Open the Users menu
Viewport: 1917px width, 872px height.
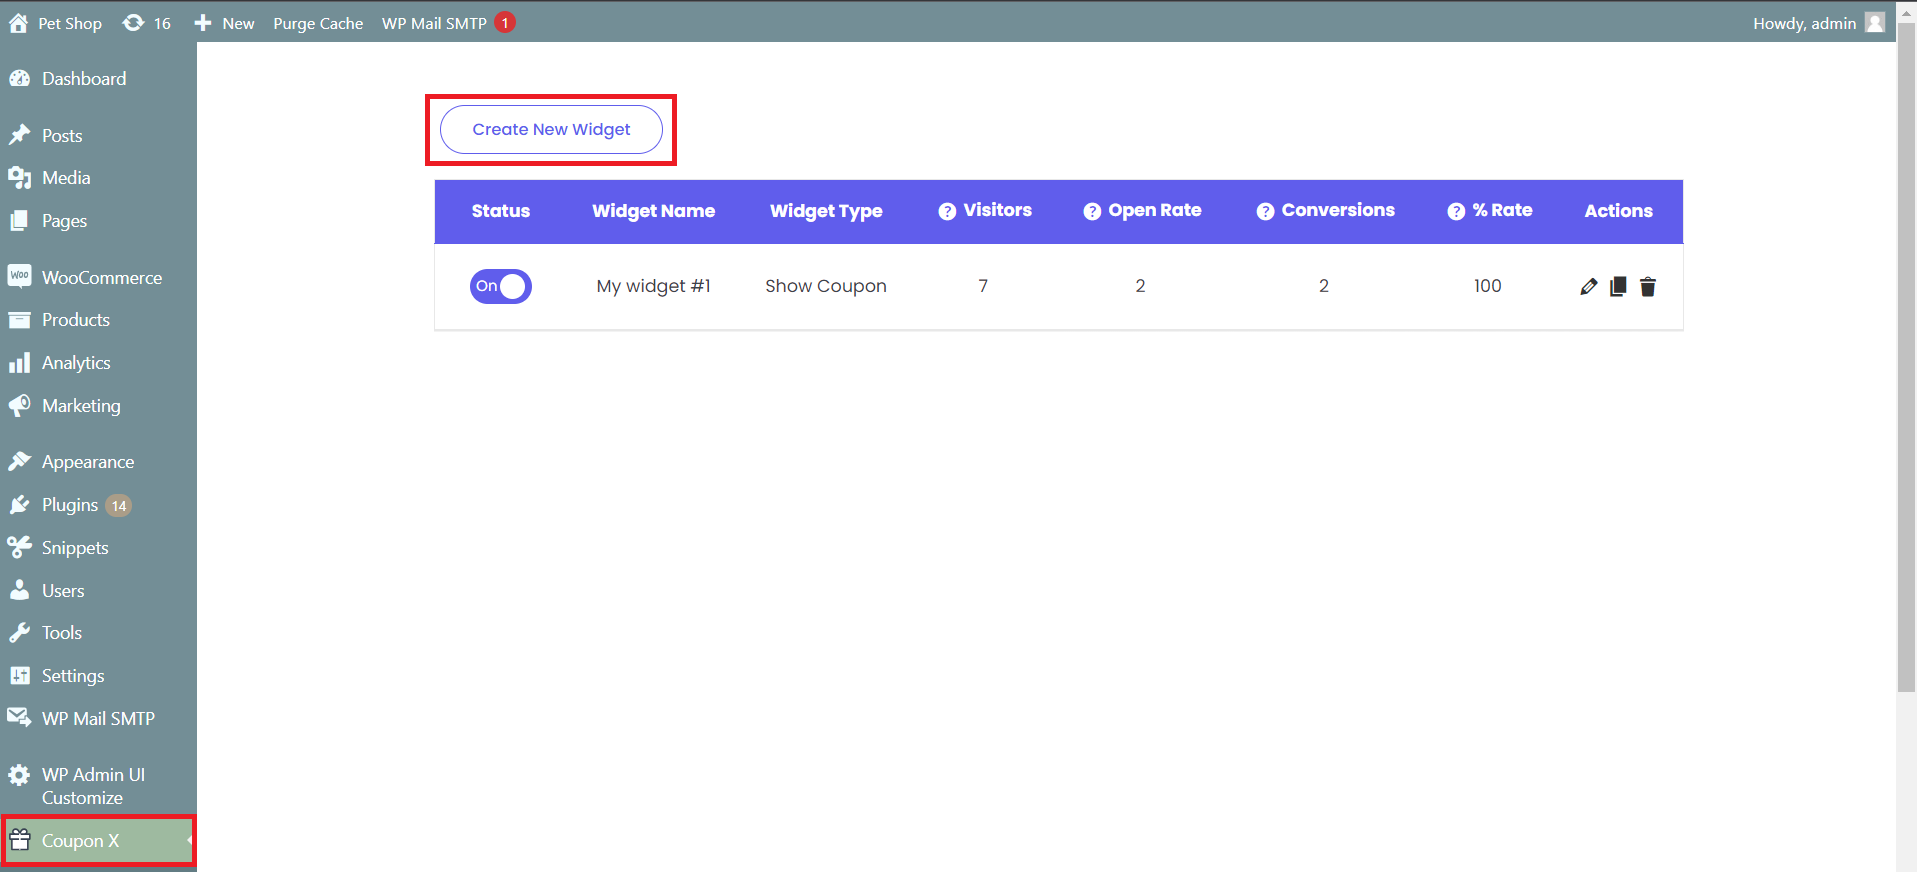[98, 591]
